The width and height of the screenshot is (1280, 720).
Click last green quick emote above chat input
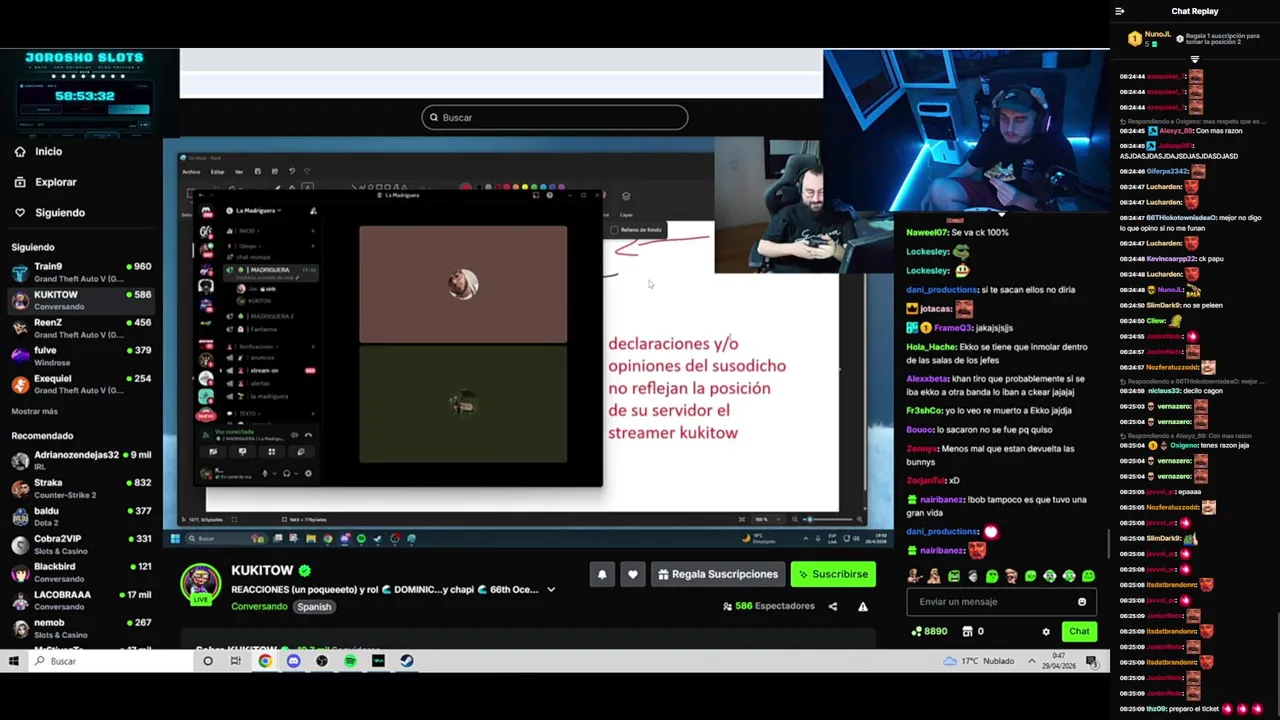pyautogui.click(x=1088, y=576)
